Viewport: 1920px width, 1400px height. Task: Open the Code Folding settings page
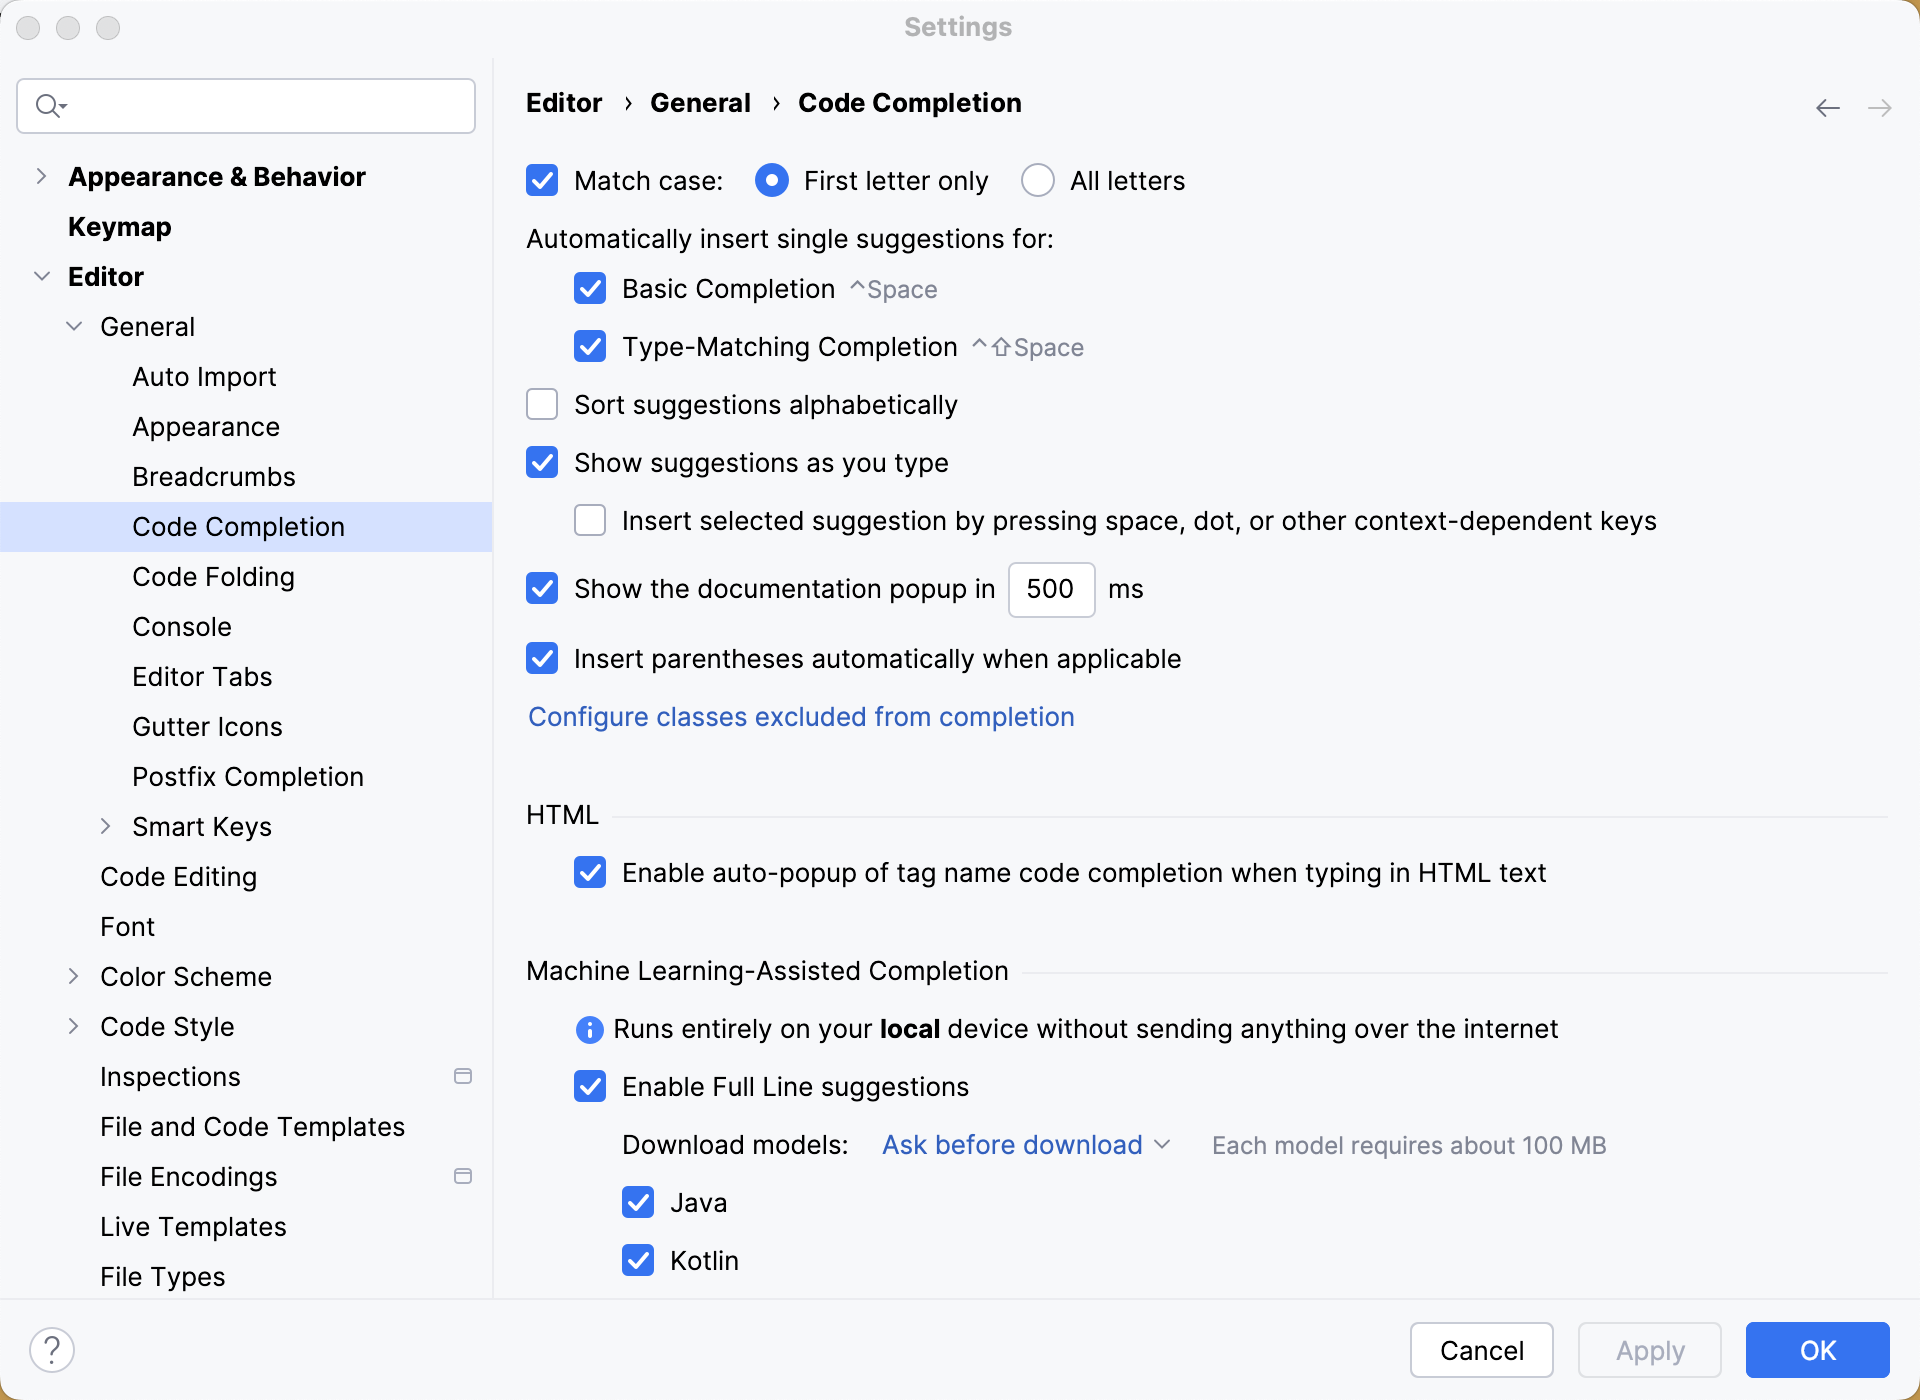tap(213, 577)
